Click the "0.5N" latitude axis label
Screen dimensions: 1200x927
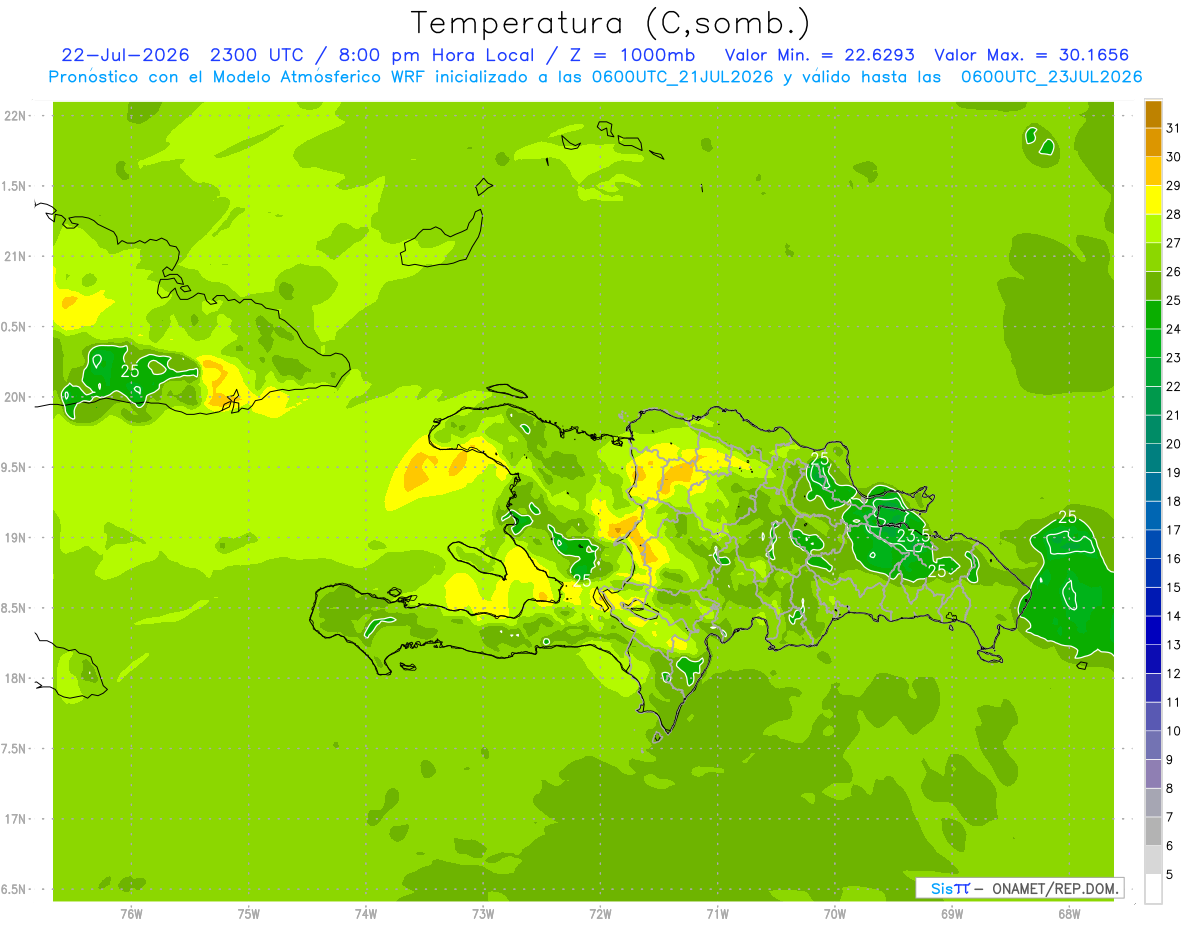click(x=15, y=327)
